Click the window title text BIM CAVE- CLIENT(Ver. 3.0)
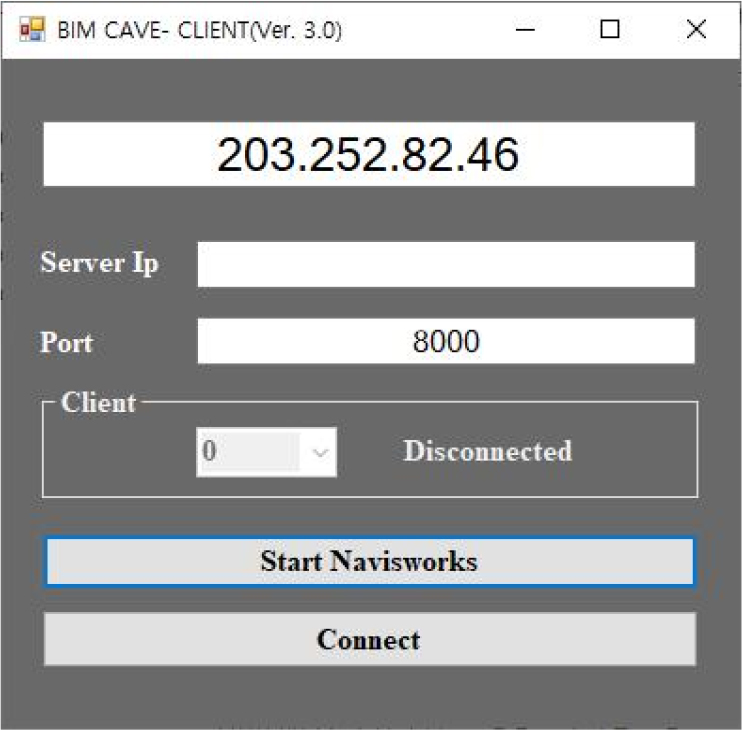Image resolution: width=742 pixels, height=730 pixels. click(199, 30)
